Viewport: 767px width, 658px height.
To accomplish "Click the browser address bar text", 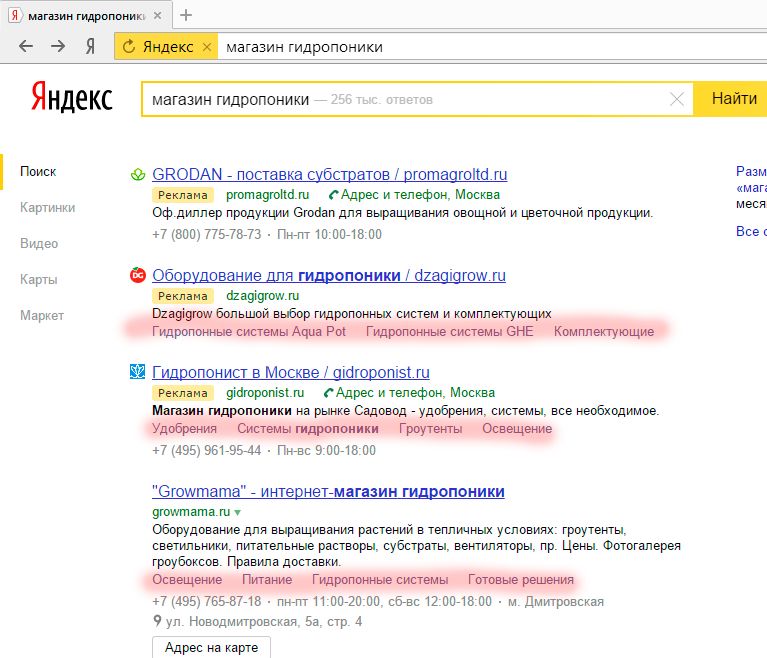I will pyautogui.click(x=304, y=47).
